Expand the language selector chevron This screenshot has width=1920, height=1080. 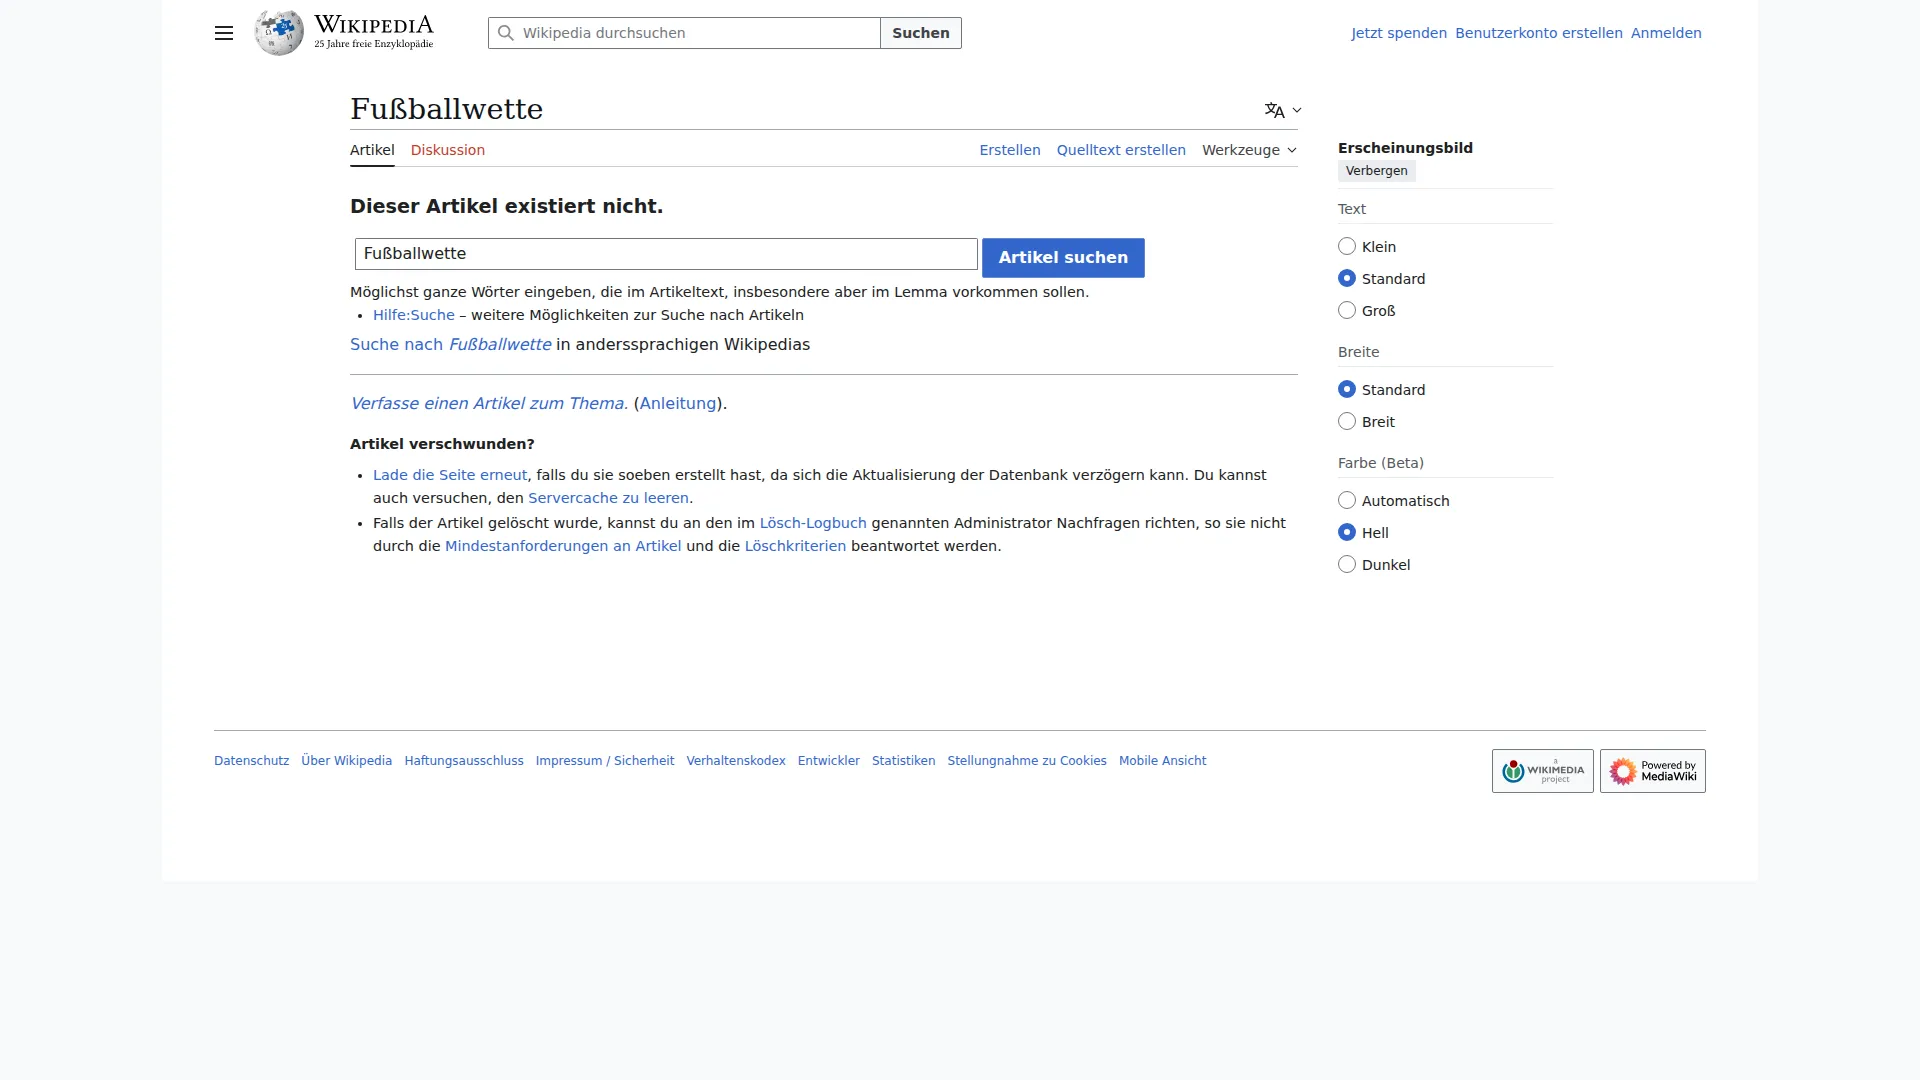1297,110
